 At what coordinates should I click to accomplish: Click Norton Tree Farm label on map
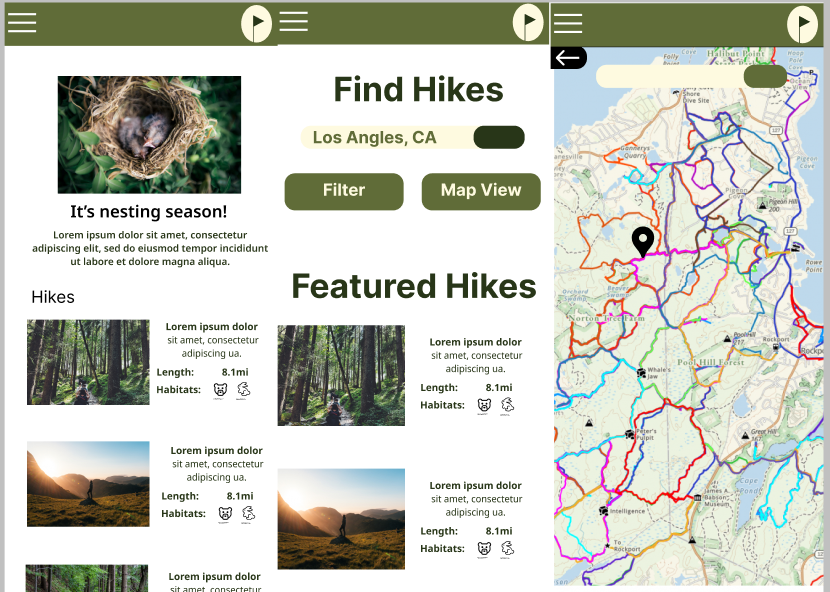point(607,319)
